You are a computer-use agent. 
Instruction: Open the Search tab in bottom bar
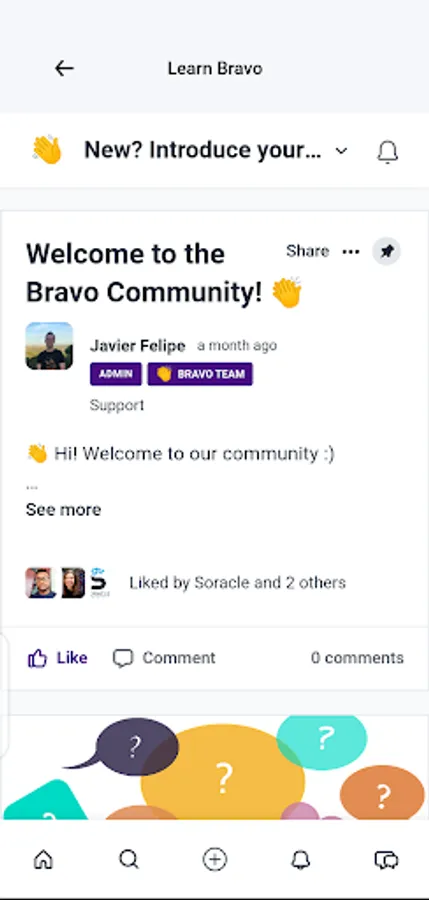pos(129,860)
